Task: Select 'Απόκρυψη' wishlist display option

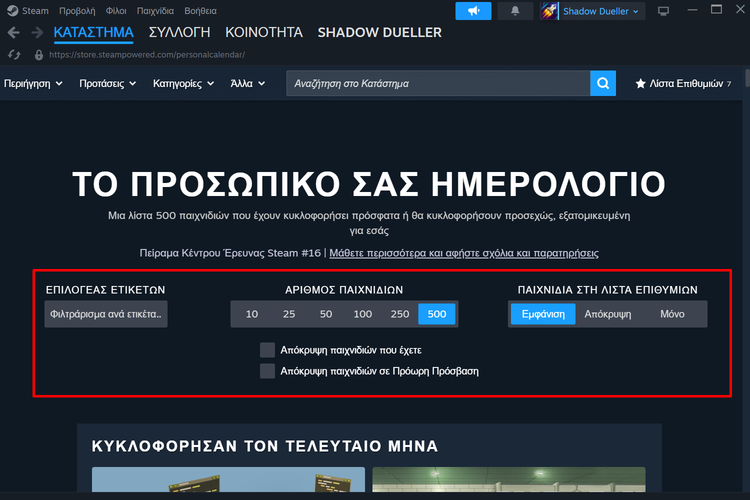Action: click(608, 314)
